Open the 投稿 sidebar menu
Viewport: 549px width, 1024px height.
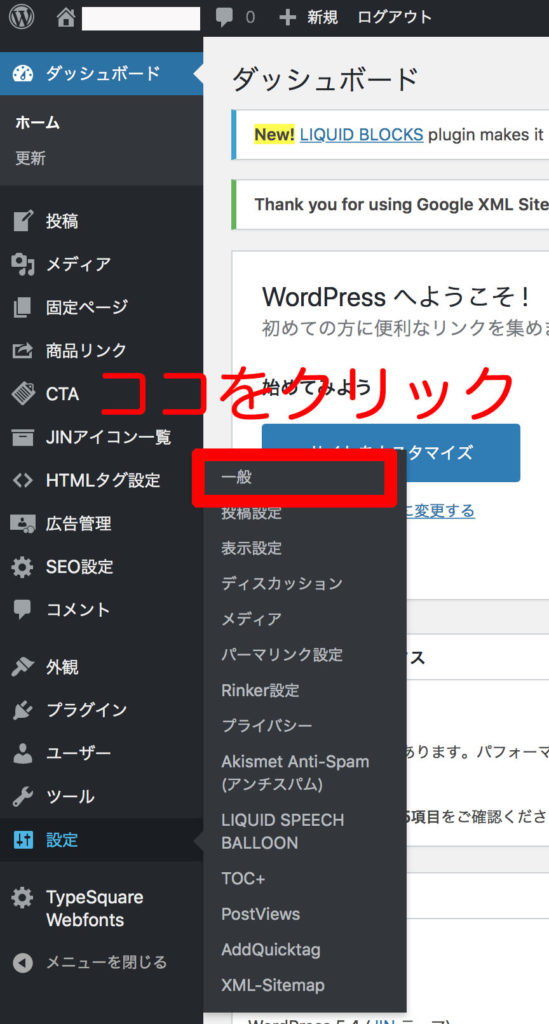click(62, 221)
